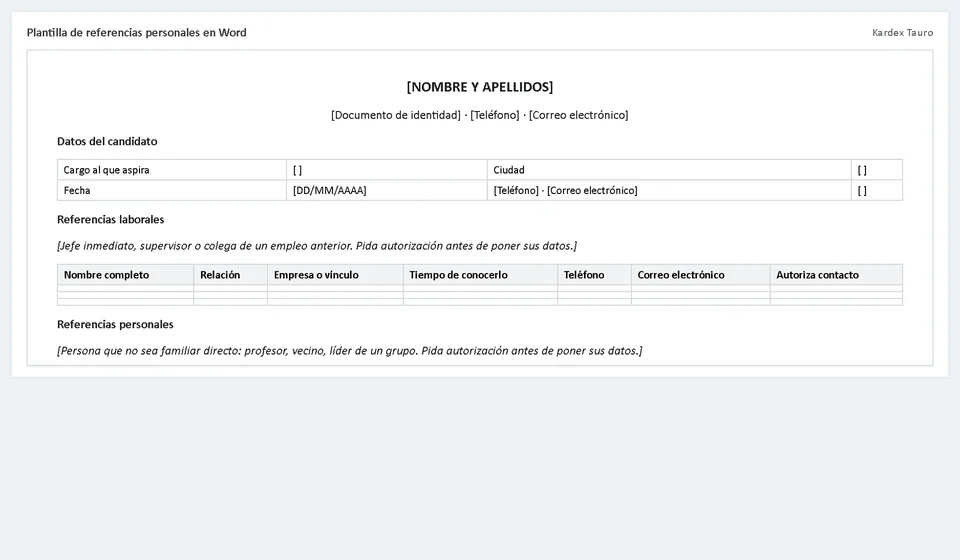Select the '[NOMBRE Y APELLIDOS]' heading placeholder
The width and height of the screenshot is (960, 560).
pyautogui.click(x=479, y=87)
